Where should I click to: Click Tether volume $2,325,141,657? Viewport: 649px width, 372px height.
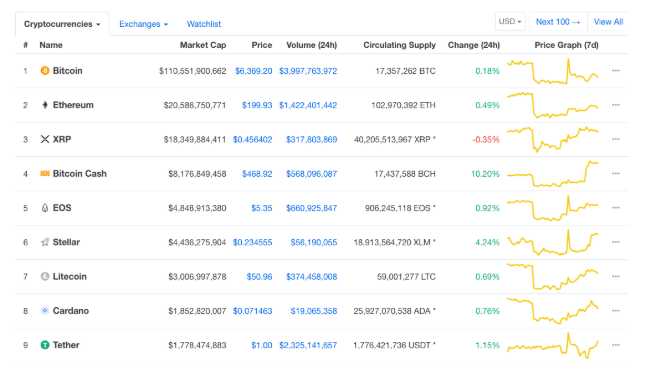308,346
